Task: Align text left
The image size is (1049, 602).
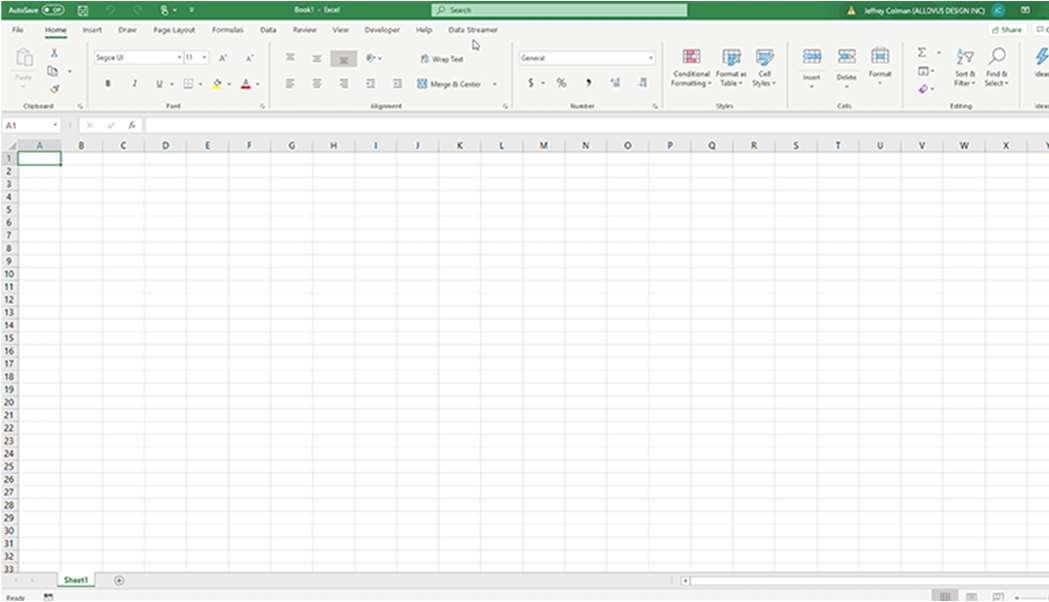Action: 290,84
